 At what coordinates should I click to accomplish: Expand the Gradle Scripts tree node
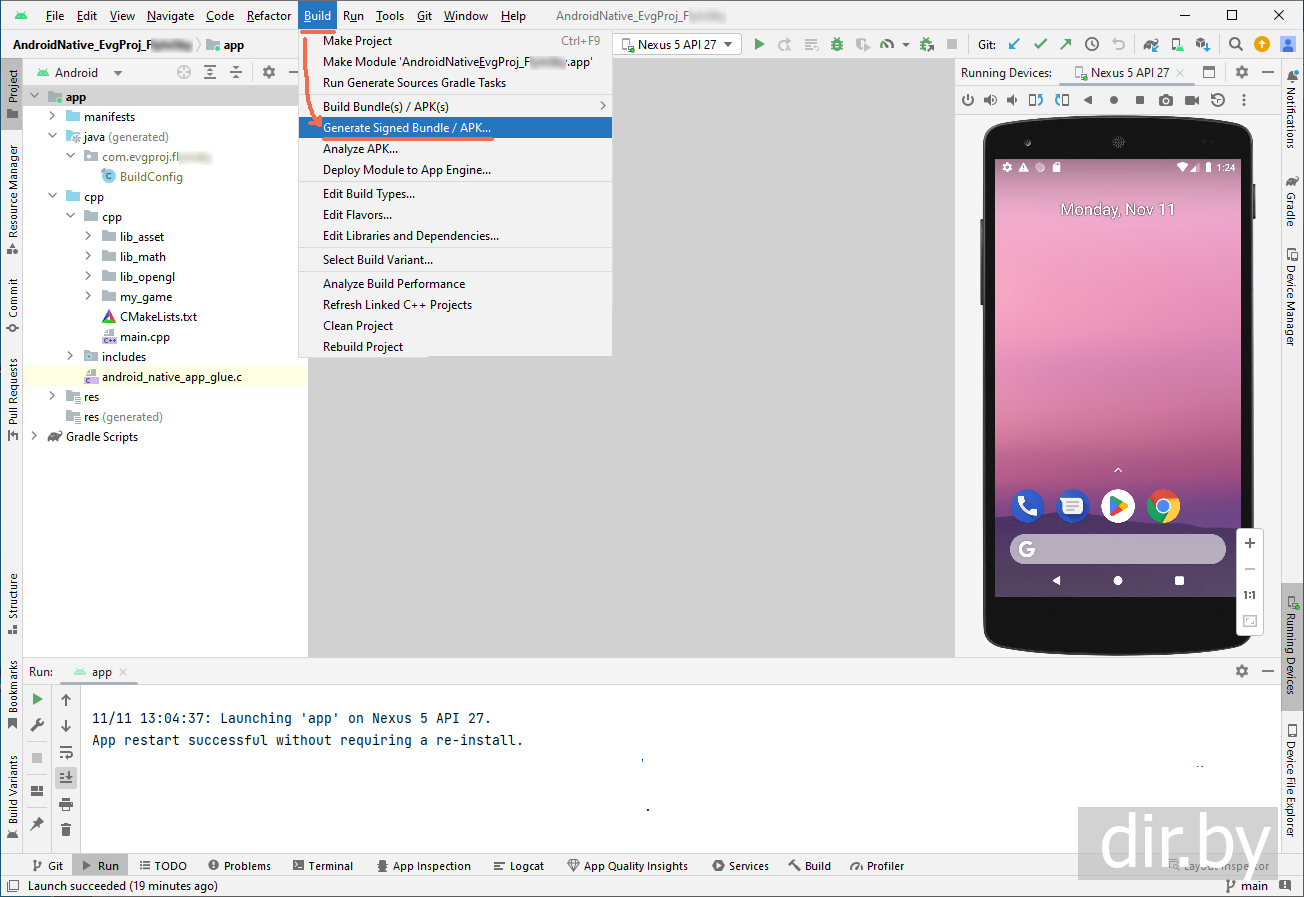tap(34, 437)
